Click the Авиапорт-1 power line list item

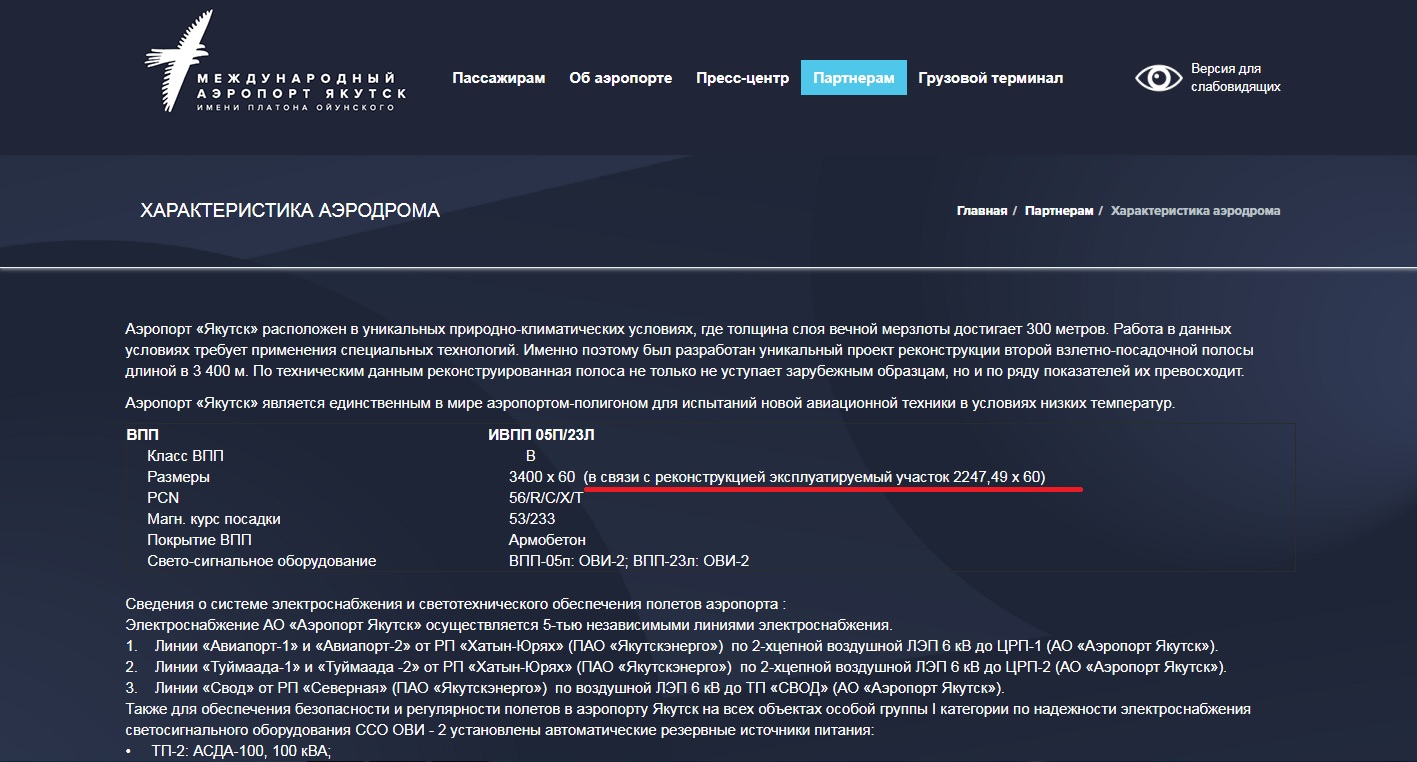[x=673, y=646]
